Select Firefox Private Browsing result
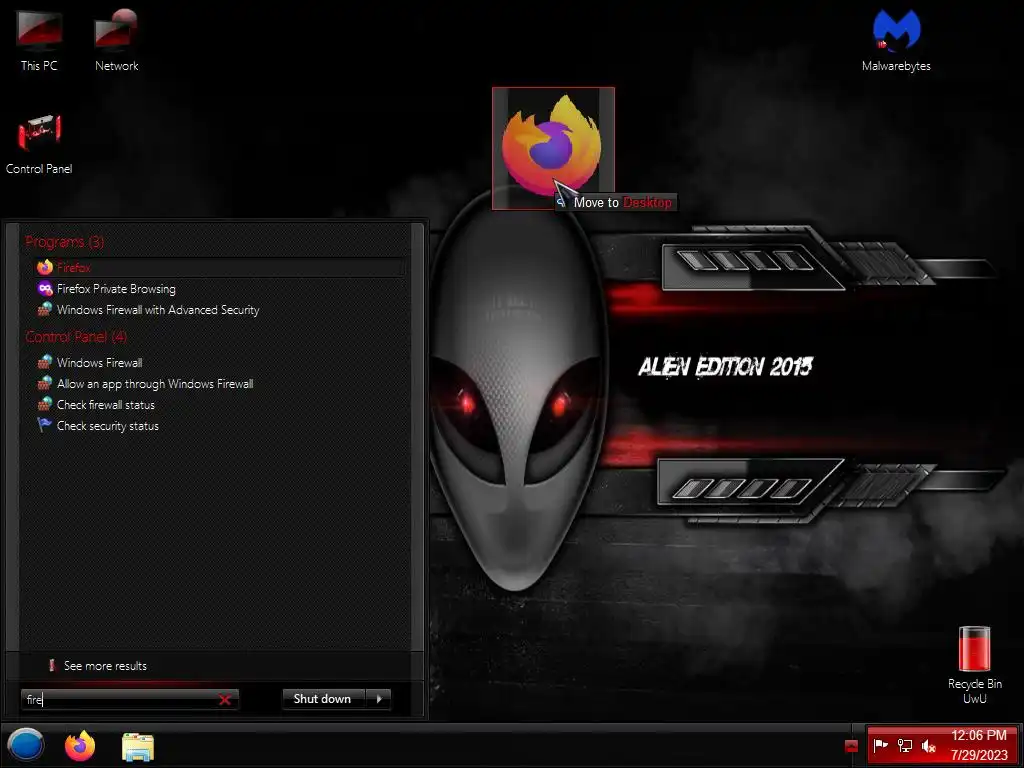Image resolution: width=1024 pixels, height=768 pixels. 219,289
